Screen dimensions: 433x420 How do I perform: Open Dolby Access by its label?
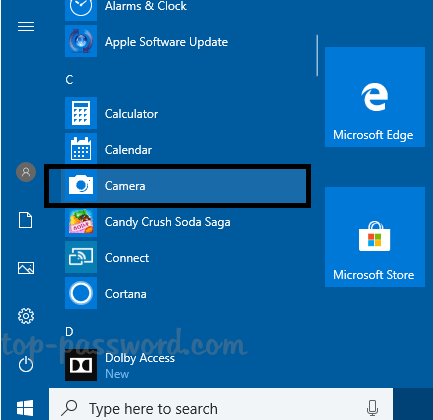[x=140, y=358]
